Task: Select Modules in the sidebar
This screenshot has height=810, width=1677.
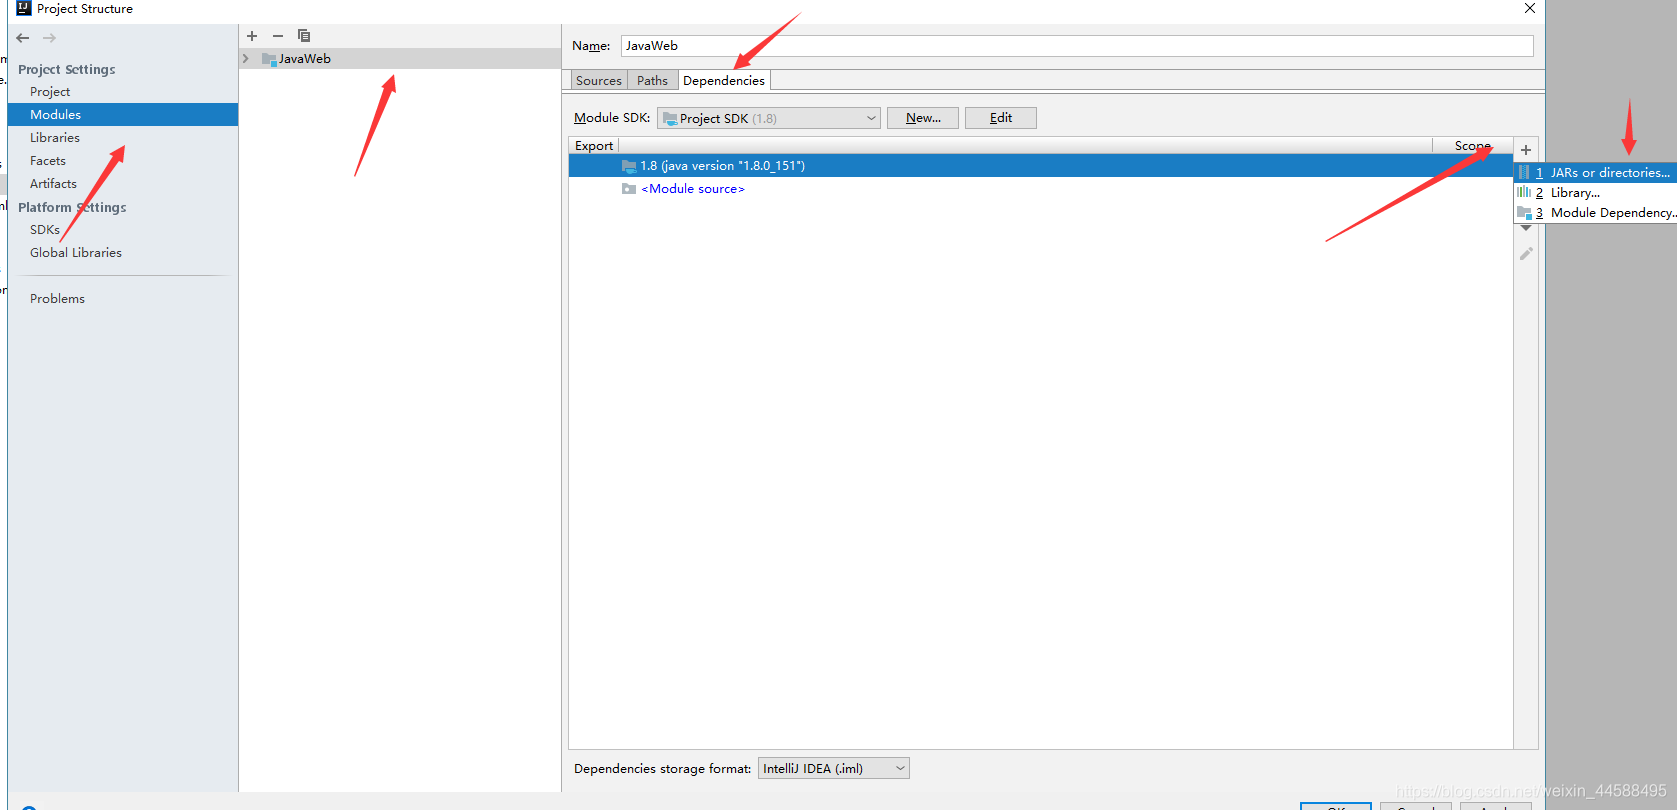Action: (123, 115)
